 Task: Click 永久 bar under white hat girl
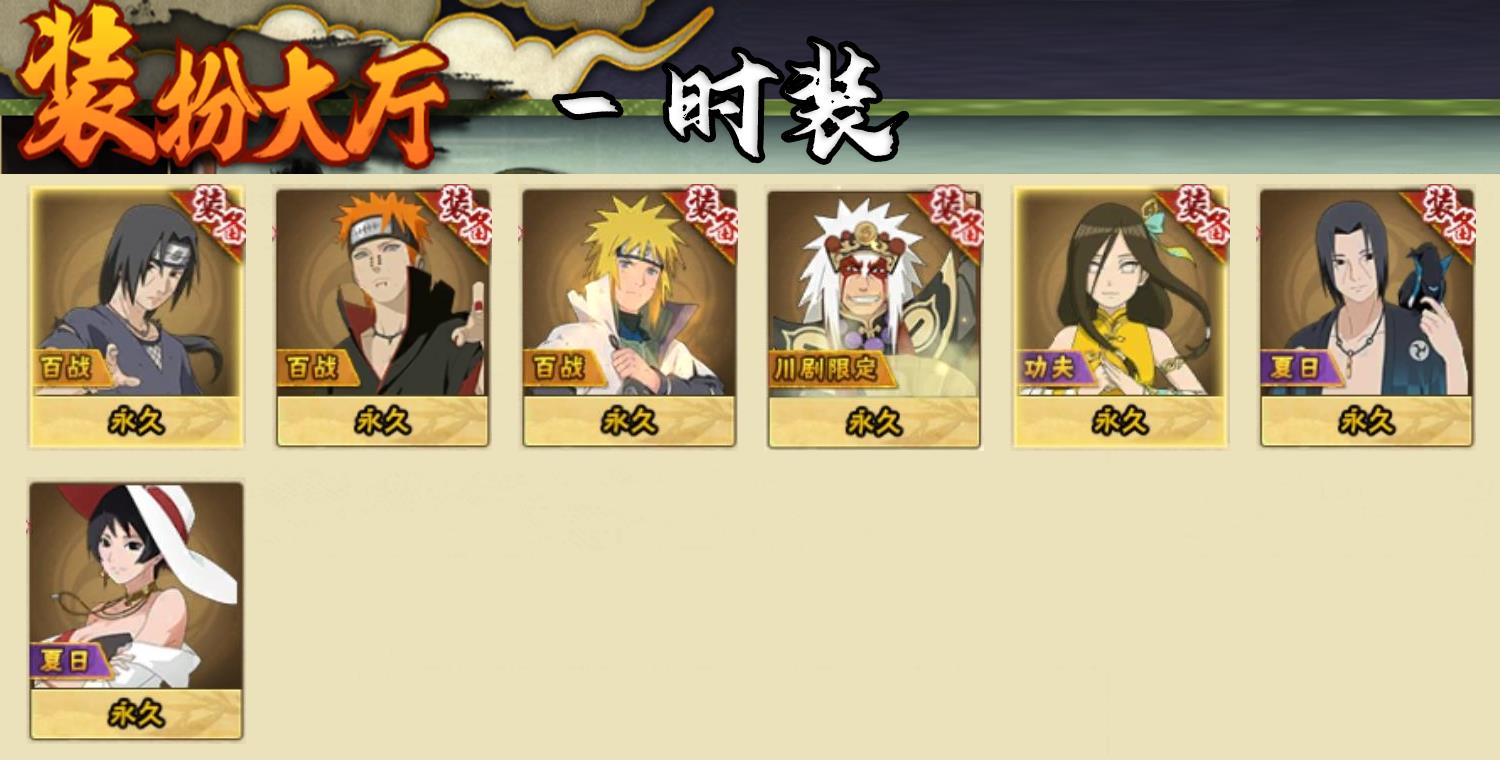(x=136, y=714)
